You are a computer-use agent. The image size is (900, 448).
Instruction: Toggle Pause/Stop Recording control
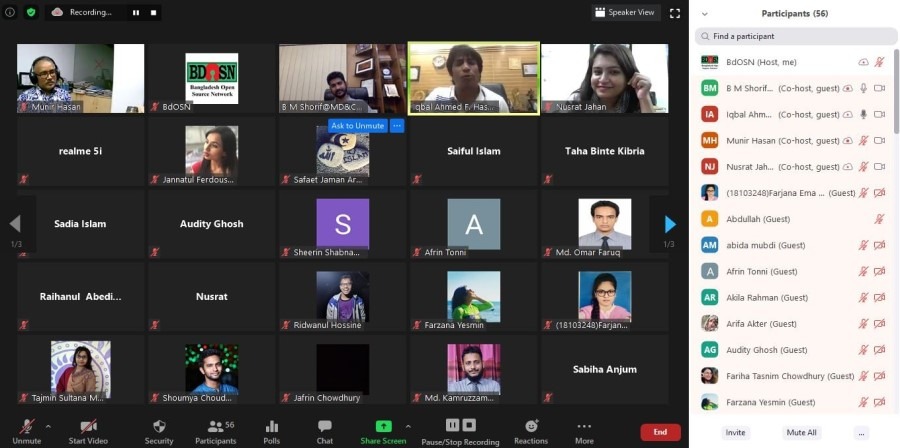click(x=460, y=430)
